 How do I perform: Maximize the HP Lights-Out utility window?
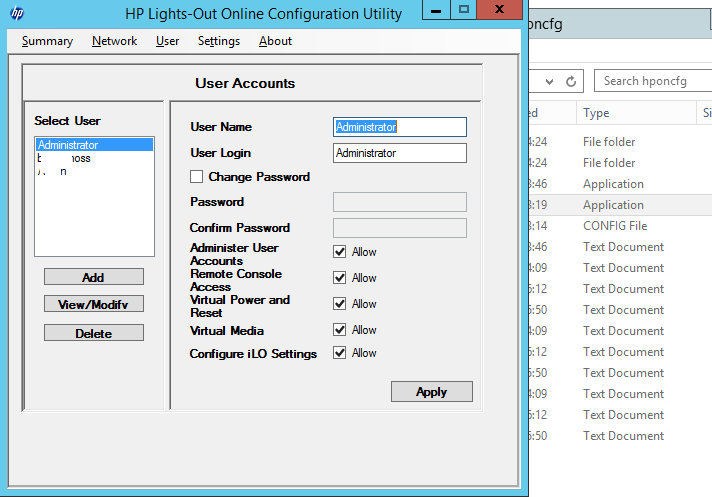tap(464, 10)
